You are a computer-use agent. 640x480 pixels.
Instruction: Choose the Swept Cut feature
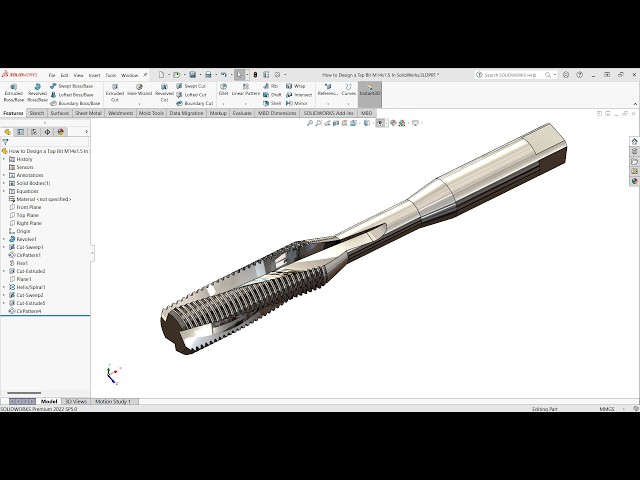191,86
